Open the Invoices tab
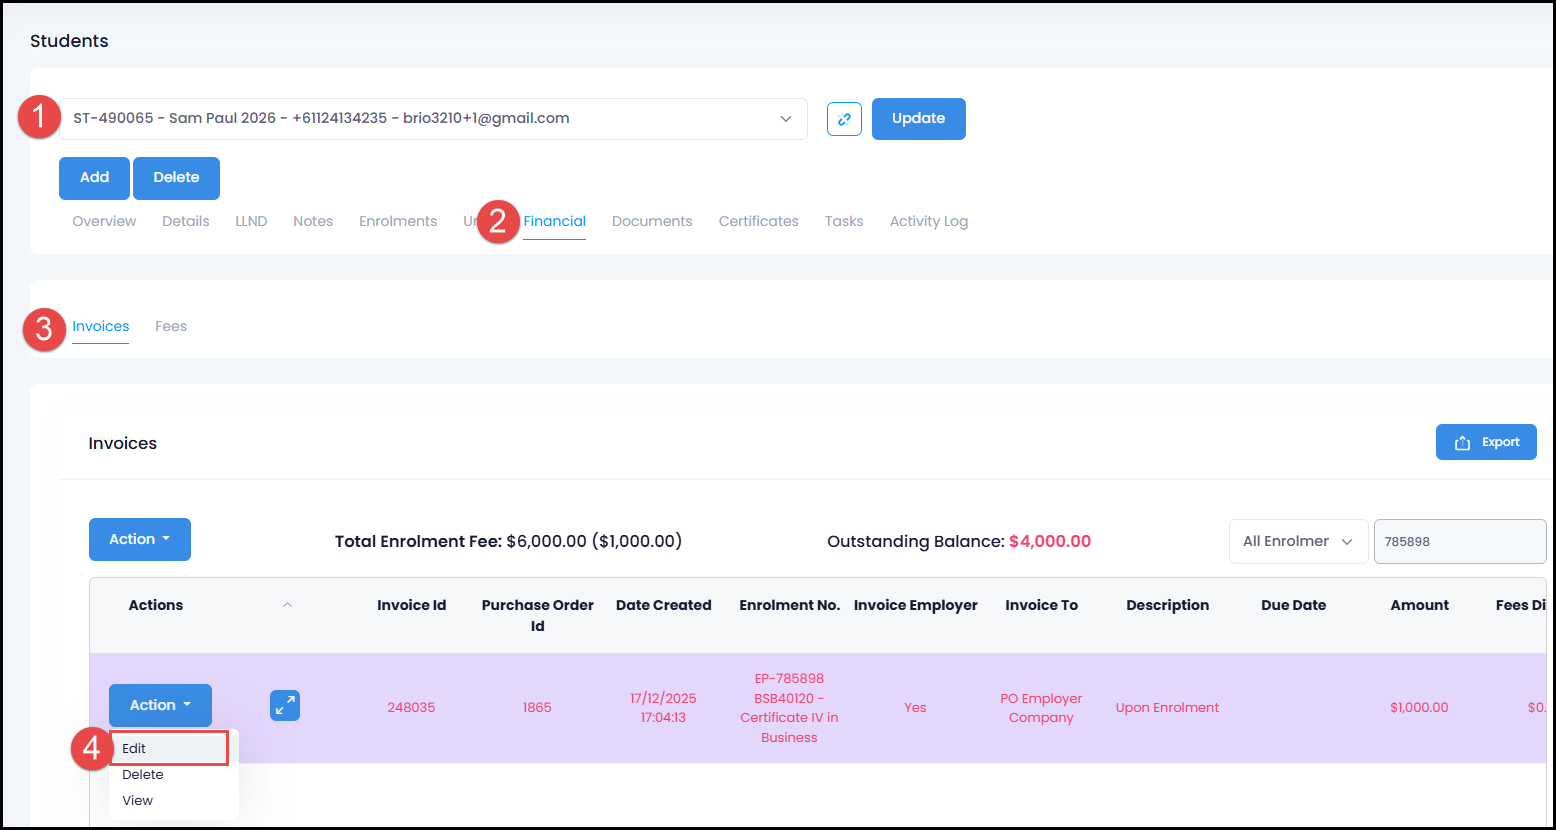The height and width of the screenshot is (830, 1556). point(101,326)
